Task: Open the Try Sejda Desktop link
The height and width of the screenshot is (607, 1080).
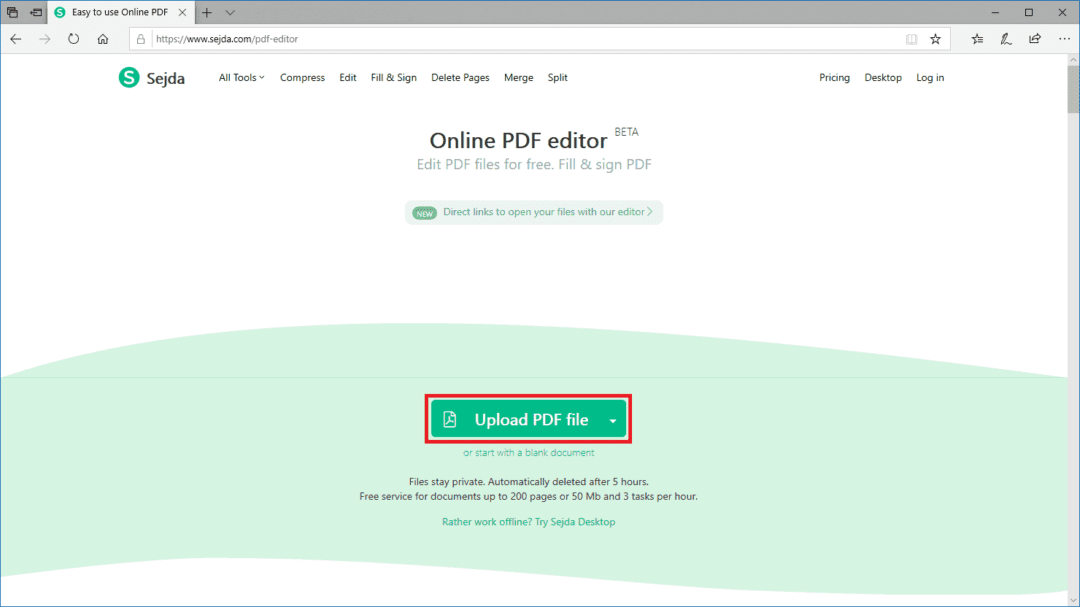Action: (528, 522)
